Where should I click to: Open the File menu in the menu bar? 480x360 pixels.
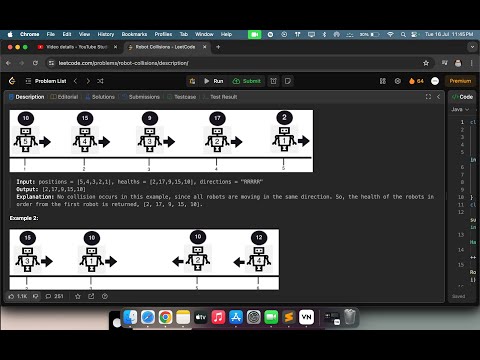tap(51, 34)
